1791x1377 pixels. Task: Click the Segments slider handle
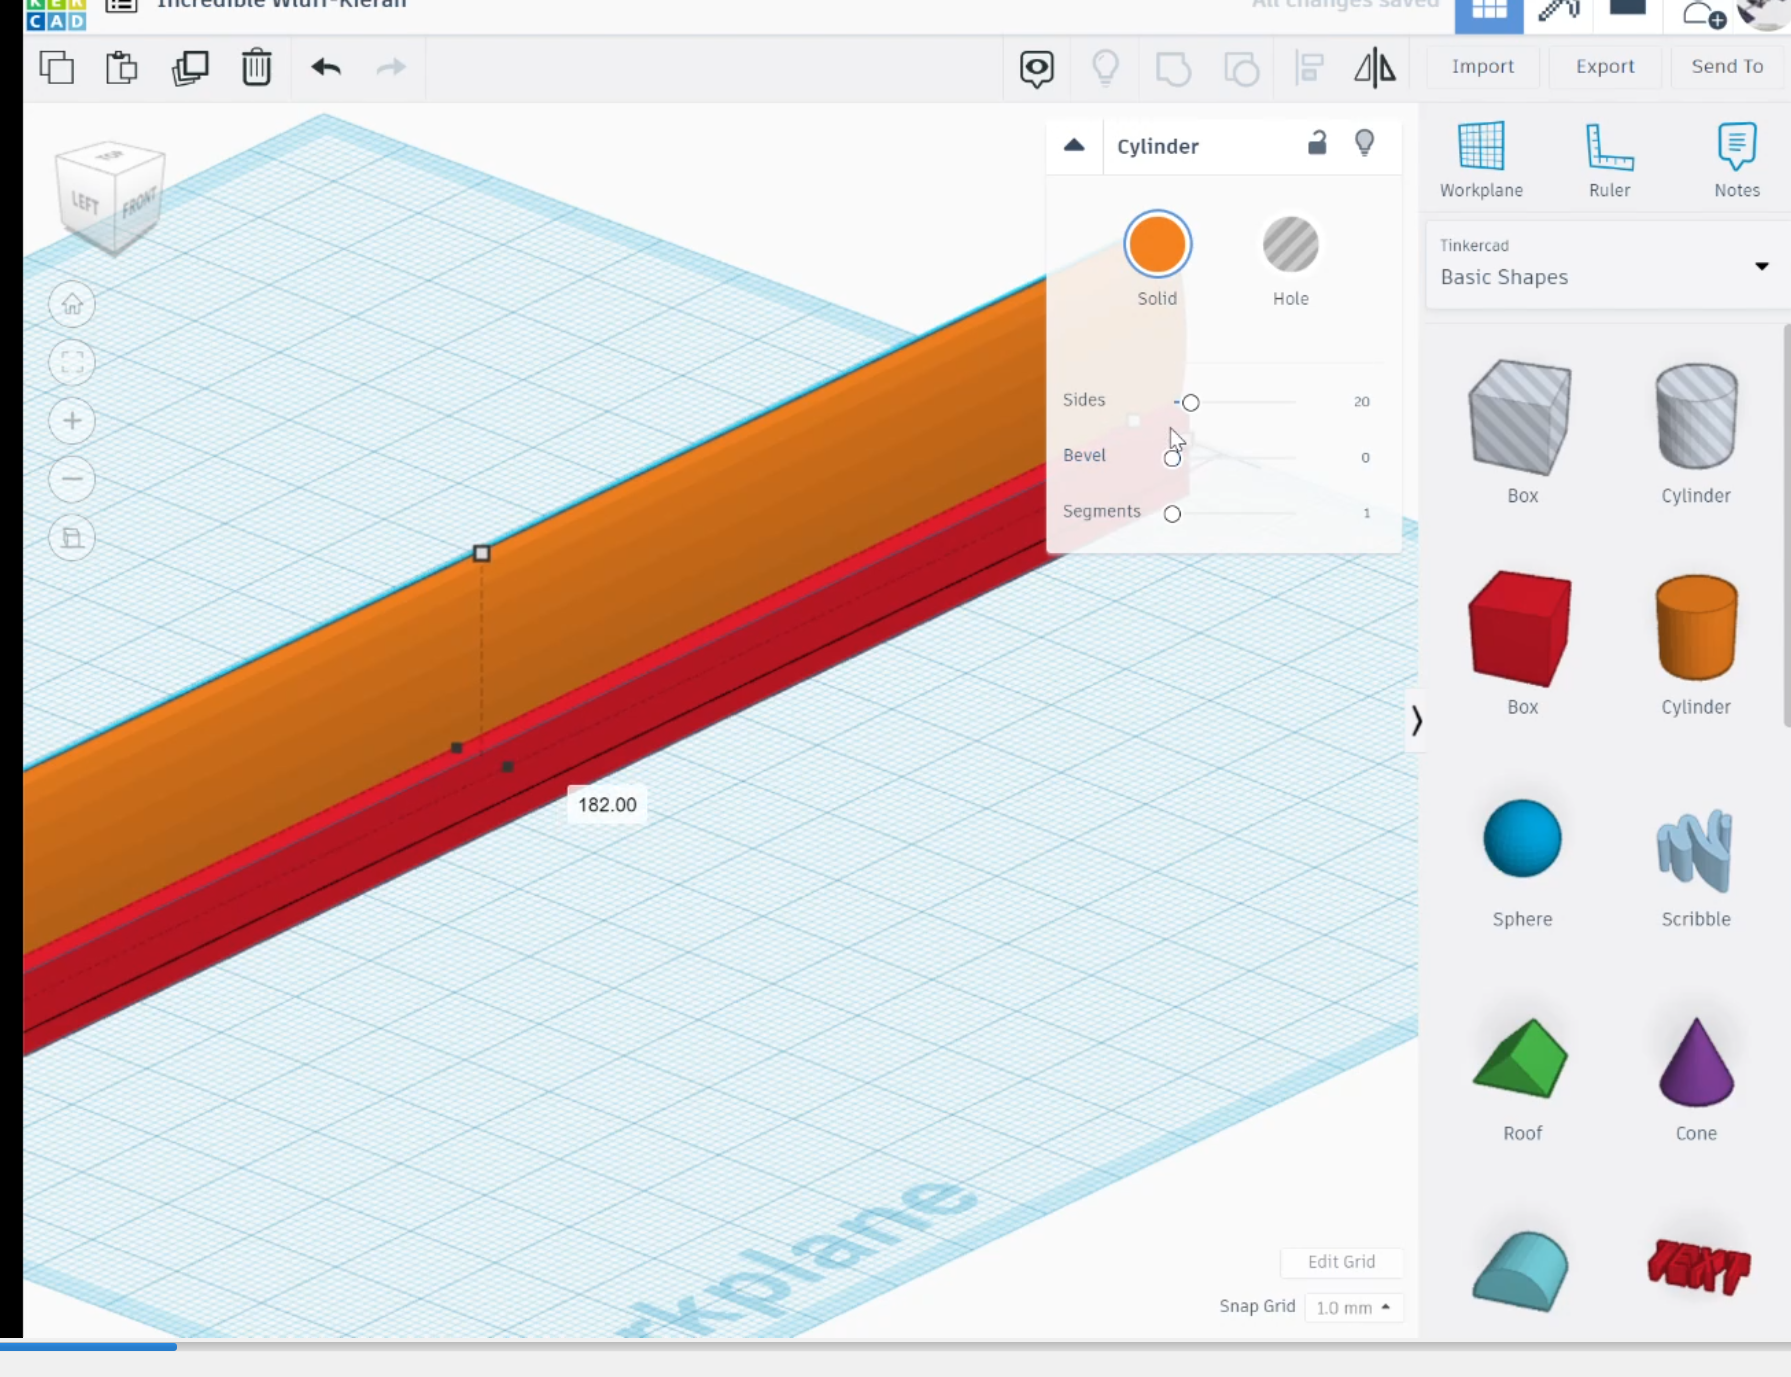click(1172, 514)
